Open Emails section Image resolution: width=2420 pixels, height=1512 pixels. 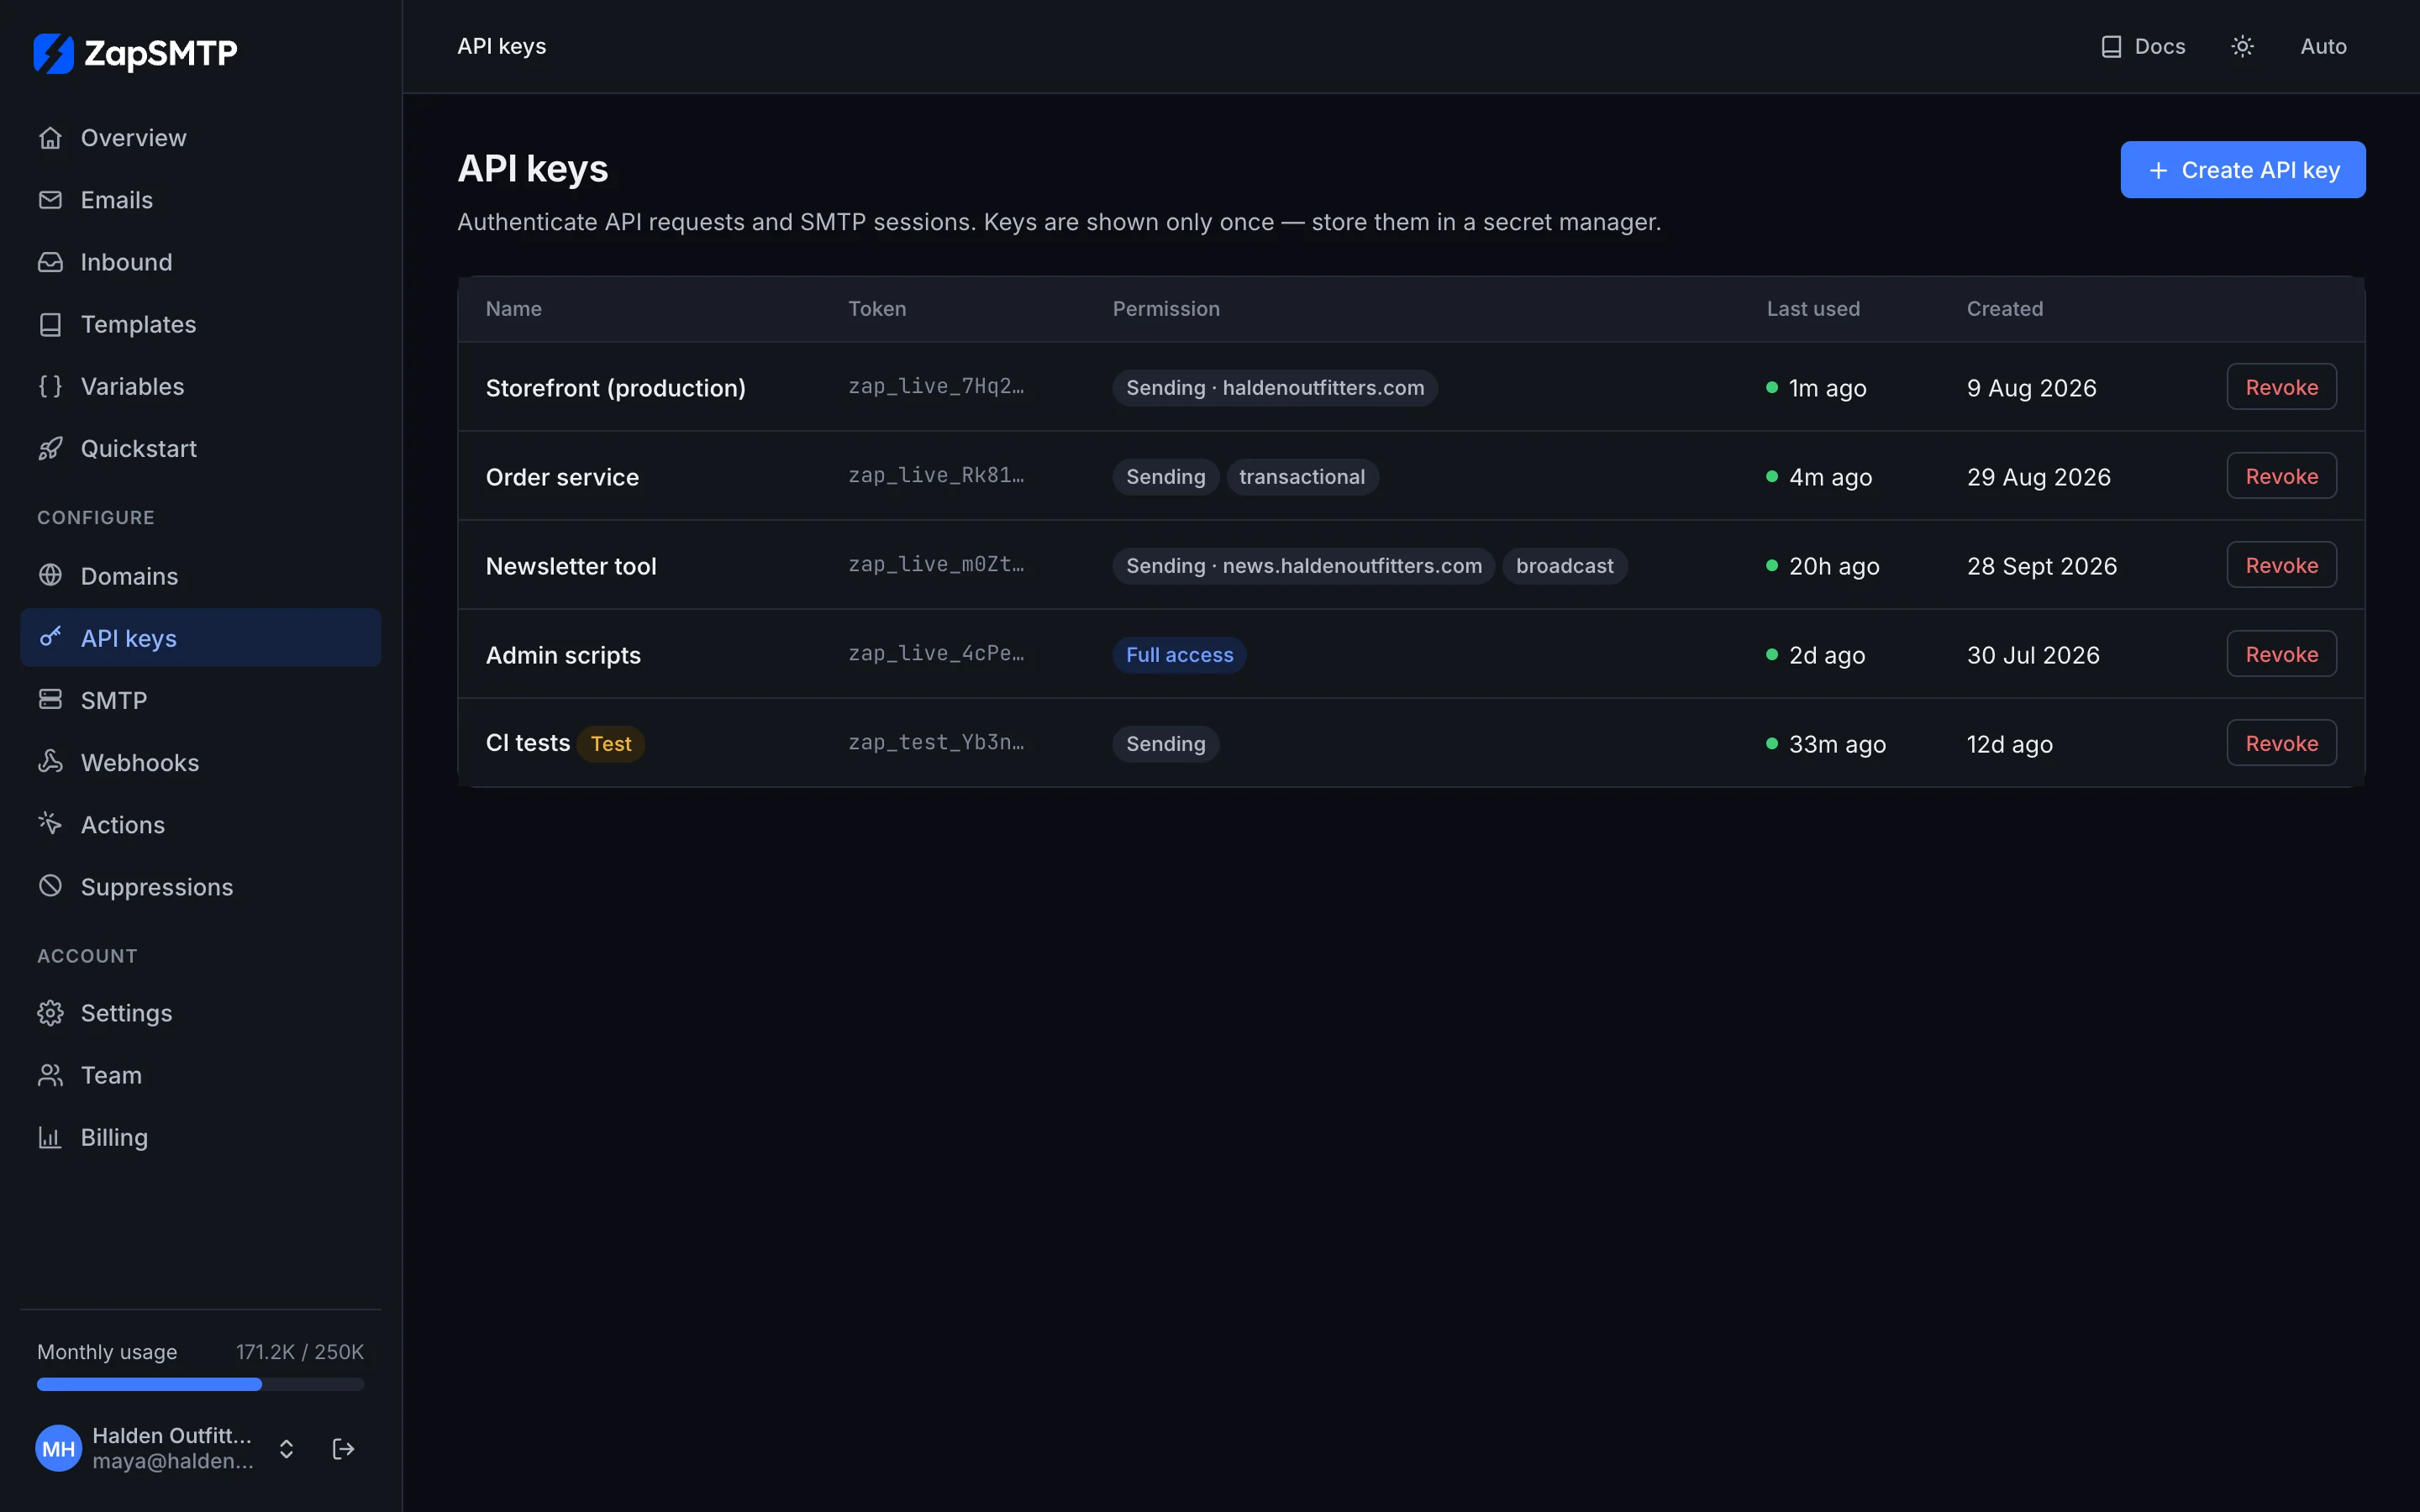tap(200, 200)
